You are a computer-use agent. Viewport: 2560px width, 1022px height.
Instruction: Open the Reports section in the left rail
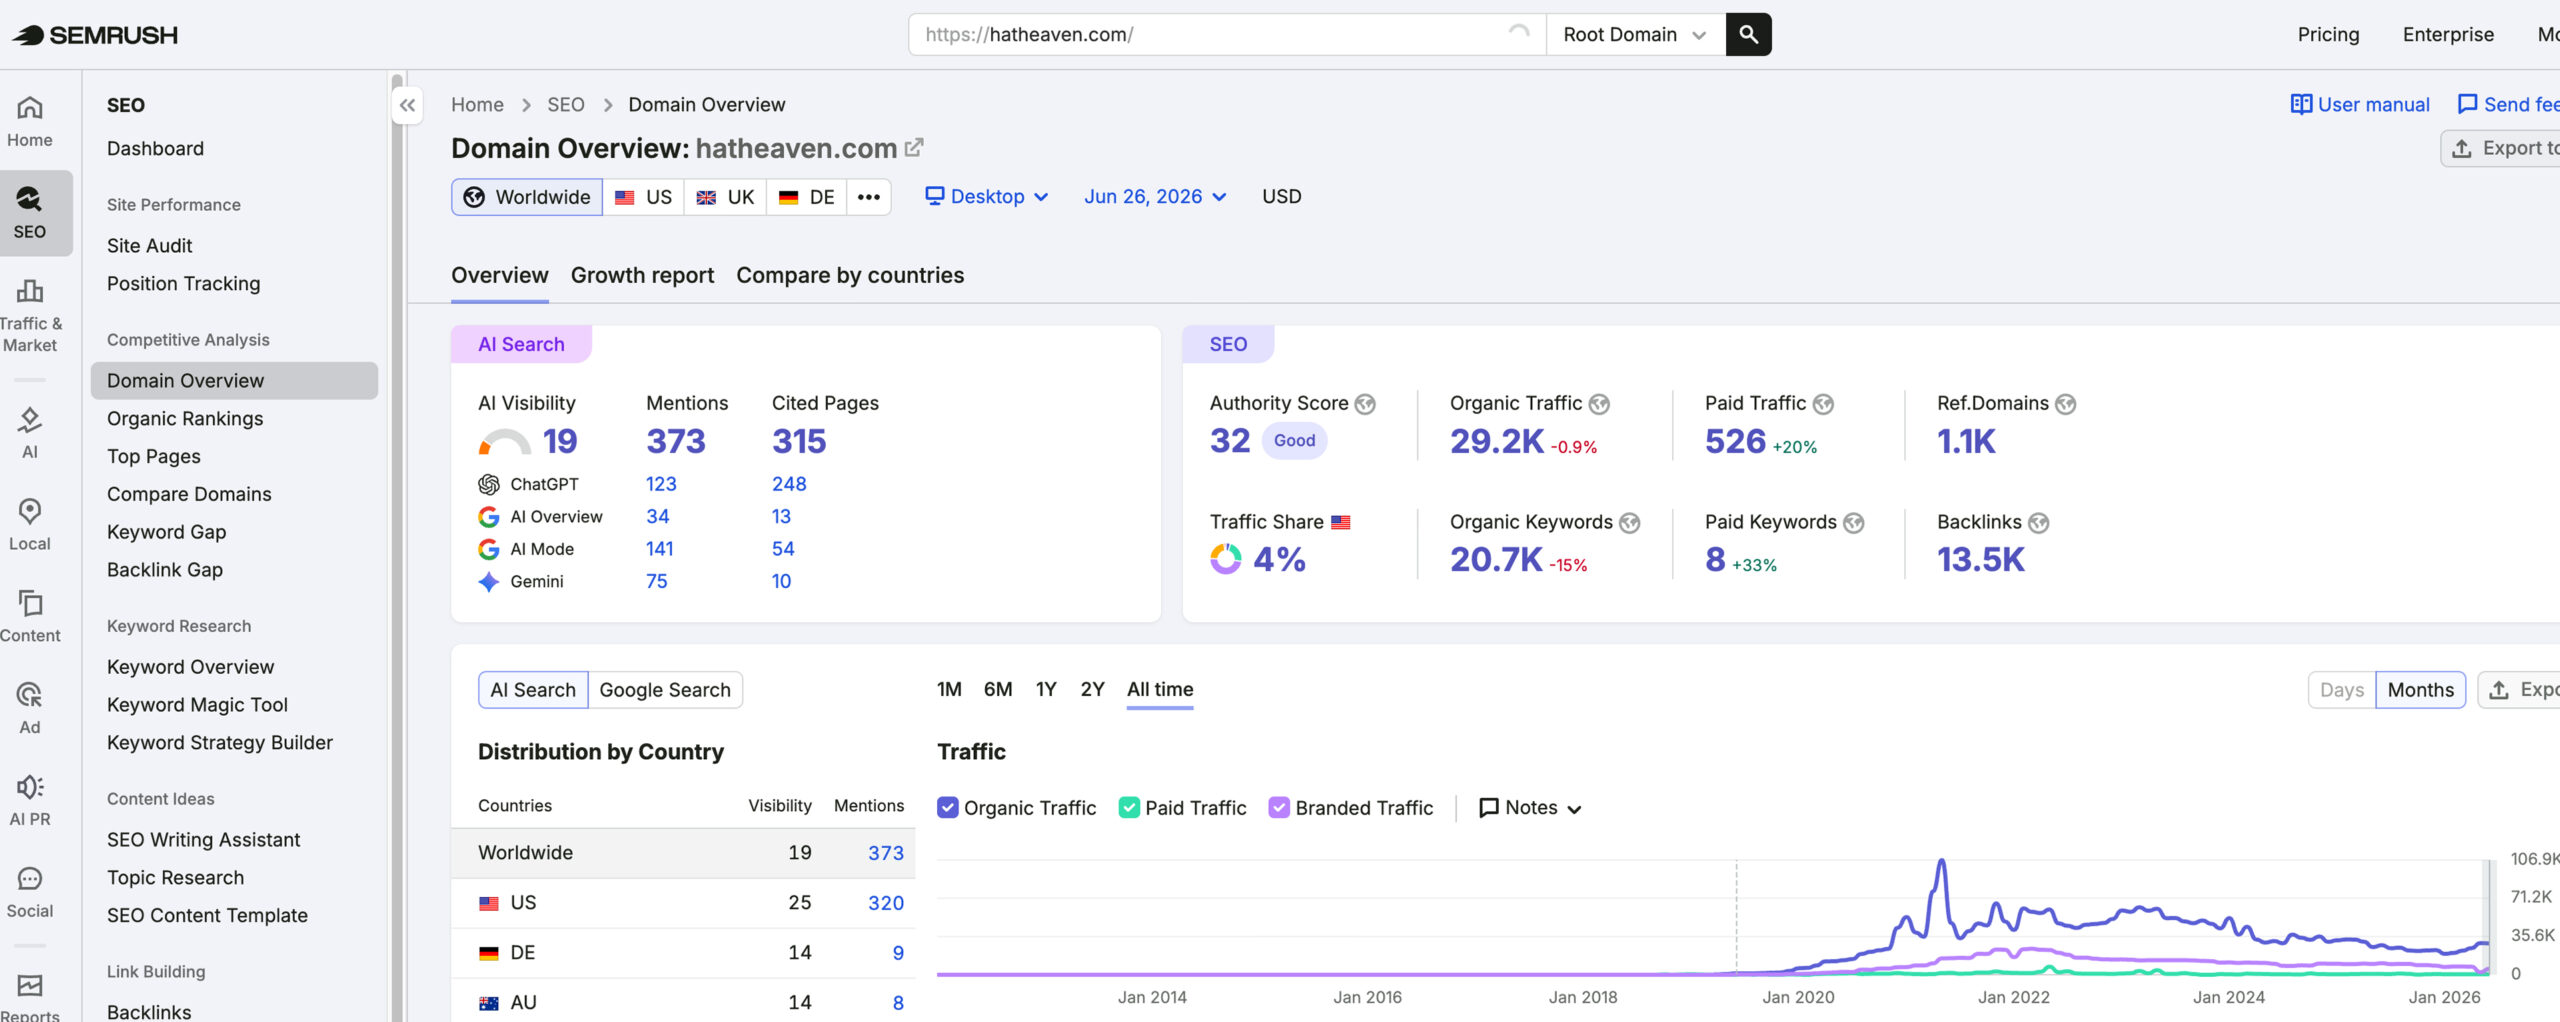click(30, 996)
